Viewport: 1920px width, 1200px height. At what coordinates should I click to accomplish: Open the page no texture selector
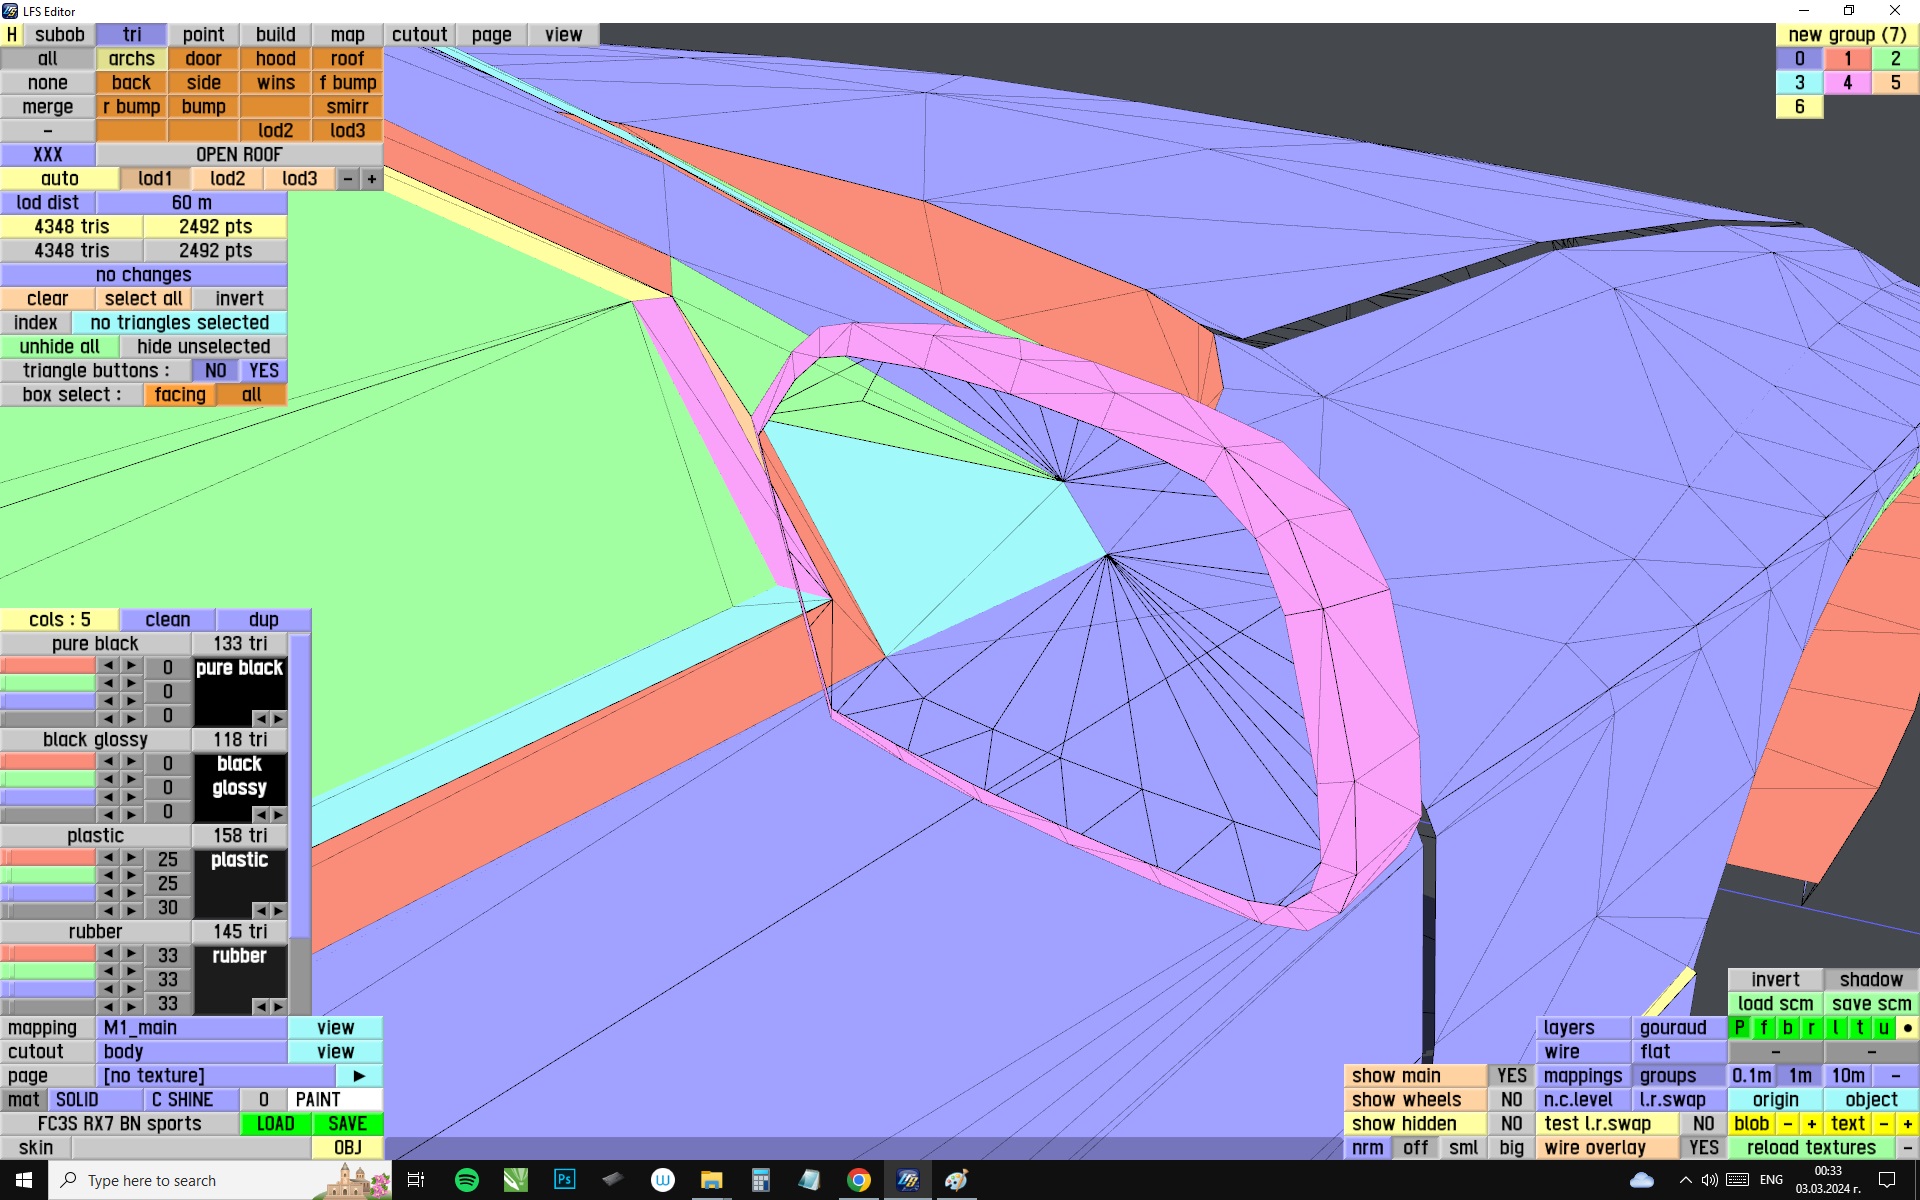click(215, 1076)
